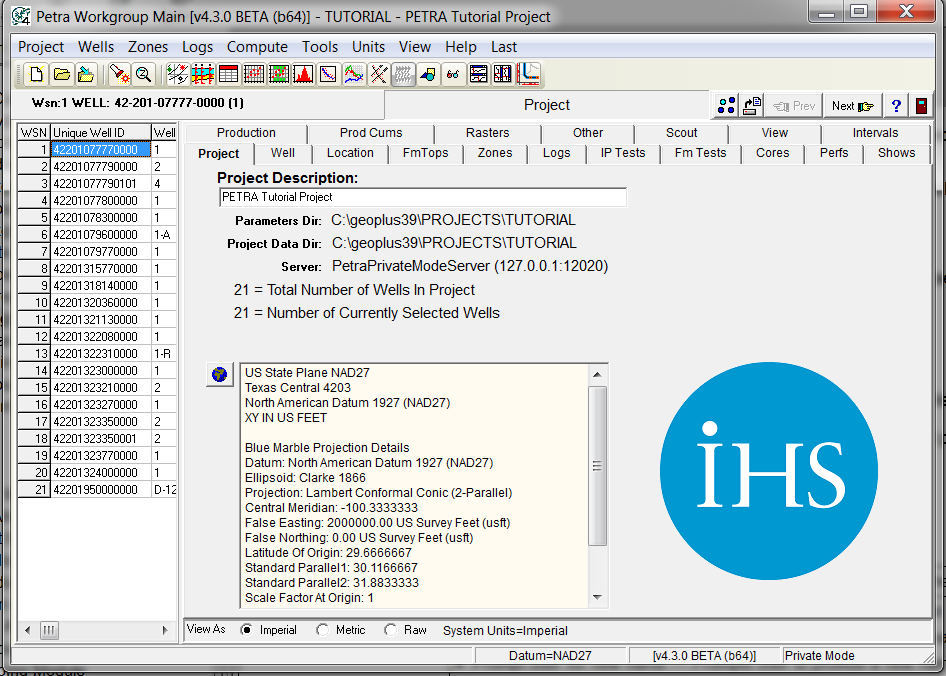The height and width of the screenshot is (676, 946).
Task: Open the Units menu in the menu bar
Action: tap(369, 47)
